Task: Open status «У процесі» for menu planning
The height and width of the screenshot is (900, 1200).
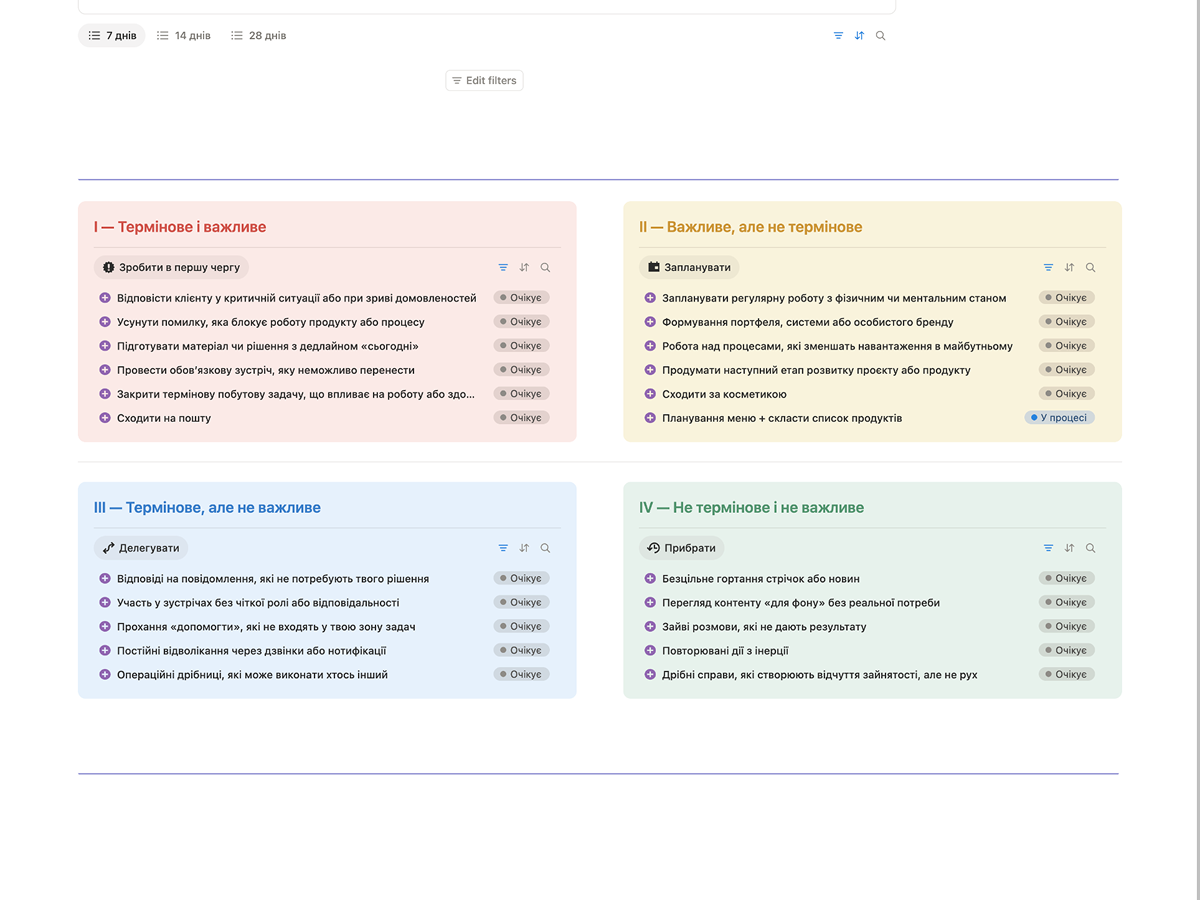Action: (x=1059, y=418)
